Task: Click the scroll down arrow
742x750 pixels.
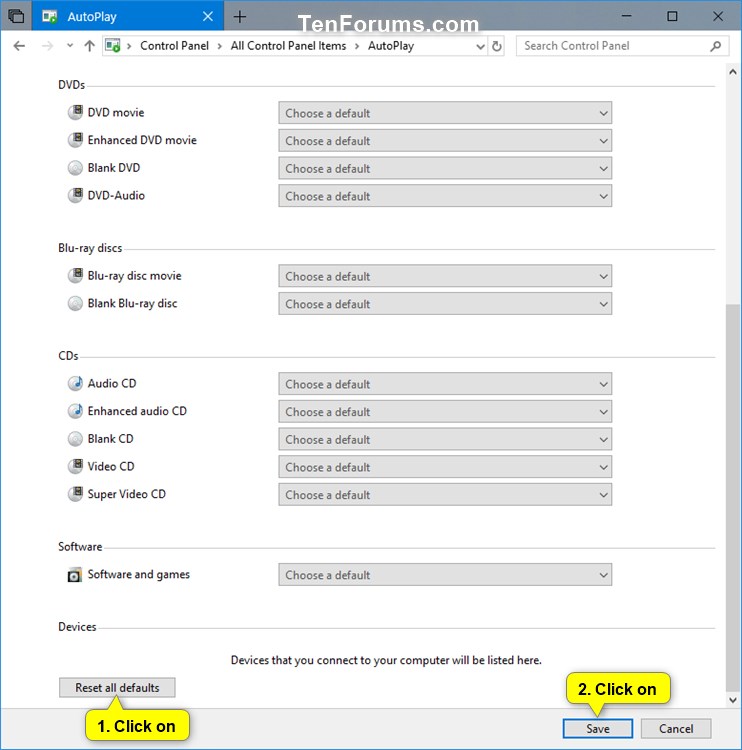Action: [x=732, y=700]
